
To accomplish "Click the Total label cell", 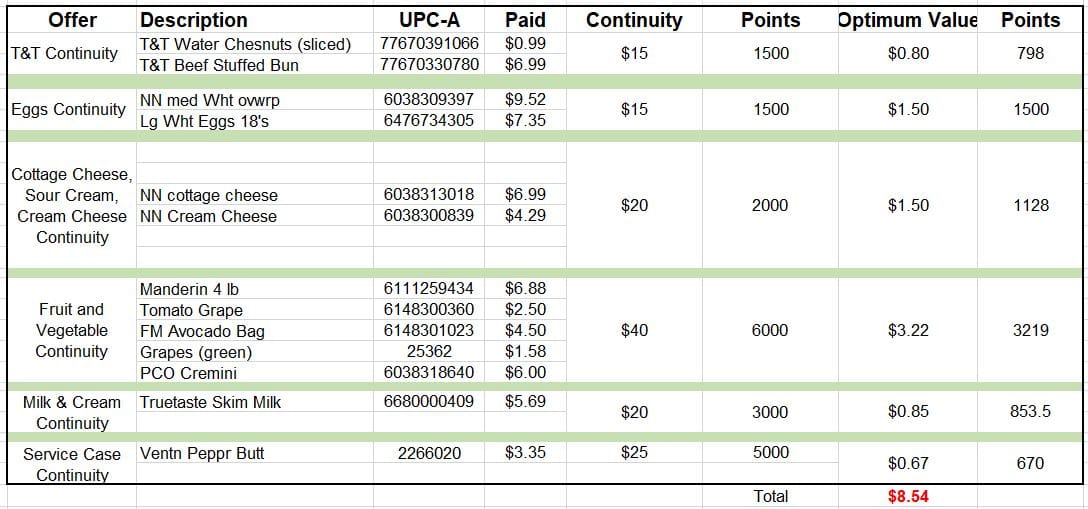I will [x=770, y=496].
